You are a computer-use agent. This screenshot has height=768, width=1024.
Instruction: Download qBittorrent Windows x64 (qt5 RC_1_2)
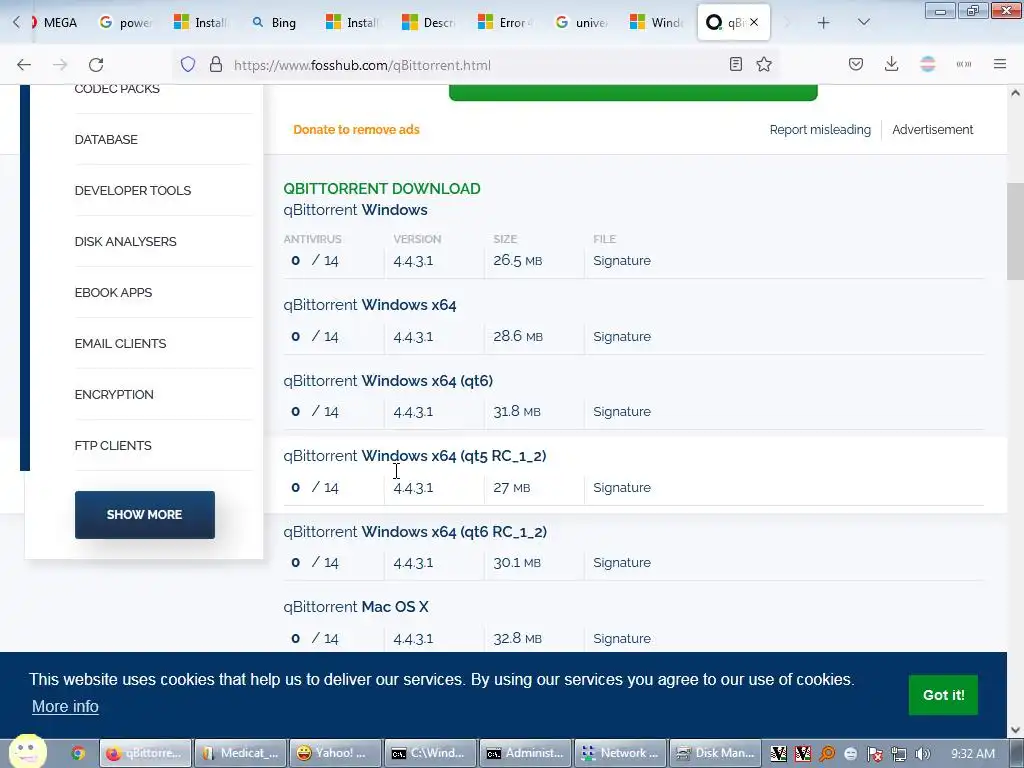pyautogui.click(x=415, y=456)
